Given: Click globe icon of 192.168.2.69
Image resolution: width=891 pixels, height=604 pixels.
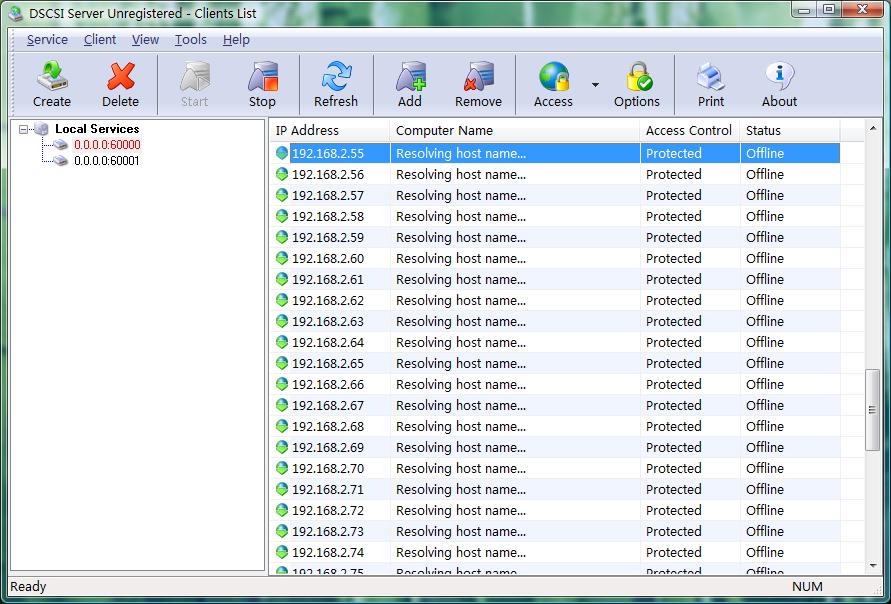Looking at the screenshot, I should [282, 447].
